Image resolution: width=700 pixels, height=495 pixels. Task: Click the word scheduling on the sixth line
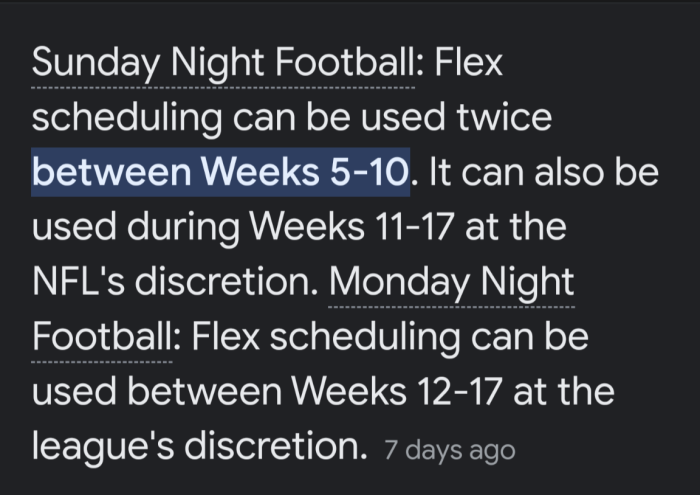(x=365, y=338)
